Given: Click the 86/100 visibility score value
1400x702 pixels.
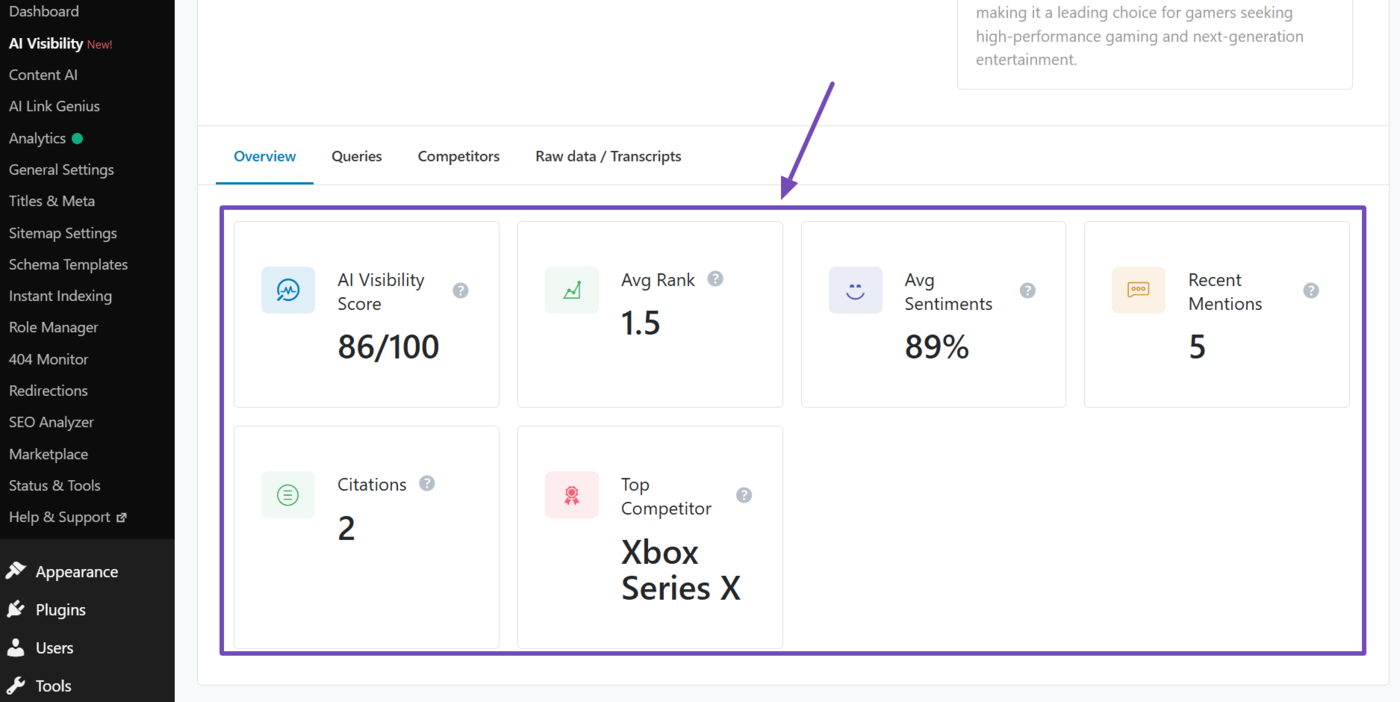Looking at the screenshot, I should coord(388,347).
